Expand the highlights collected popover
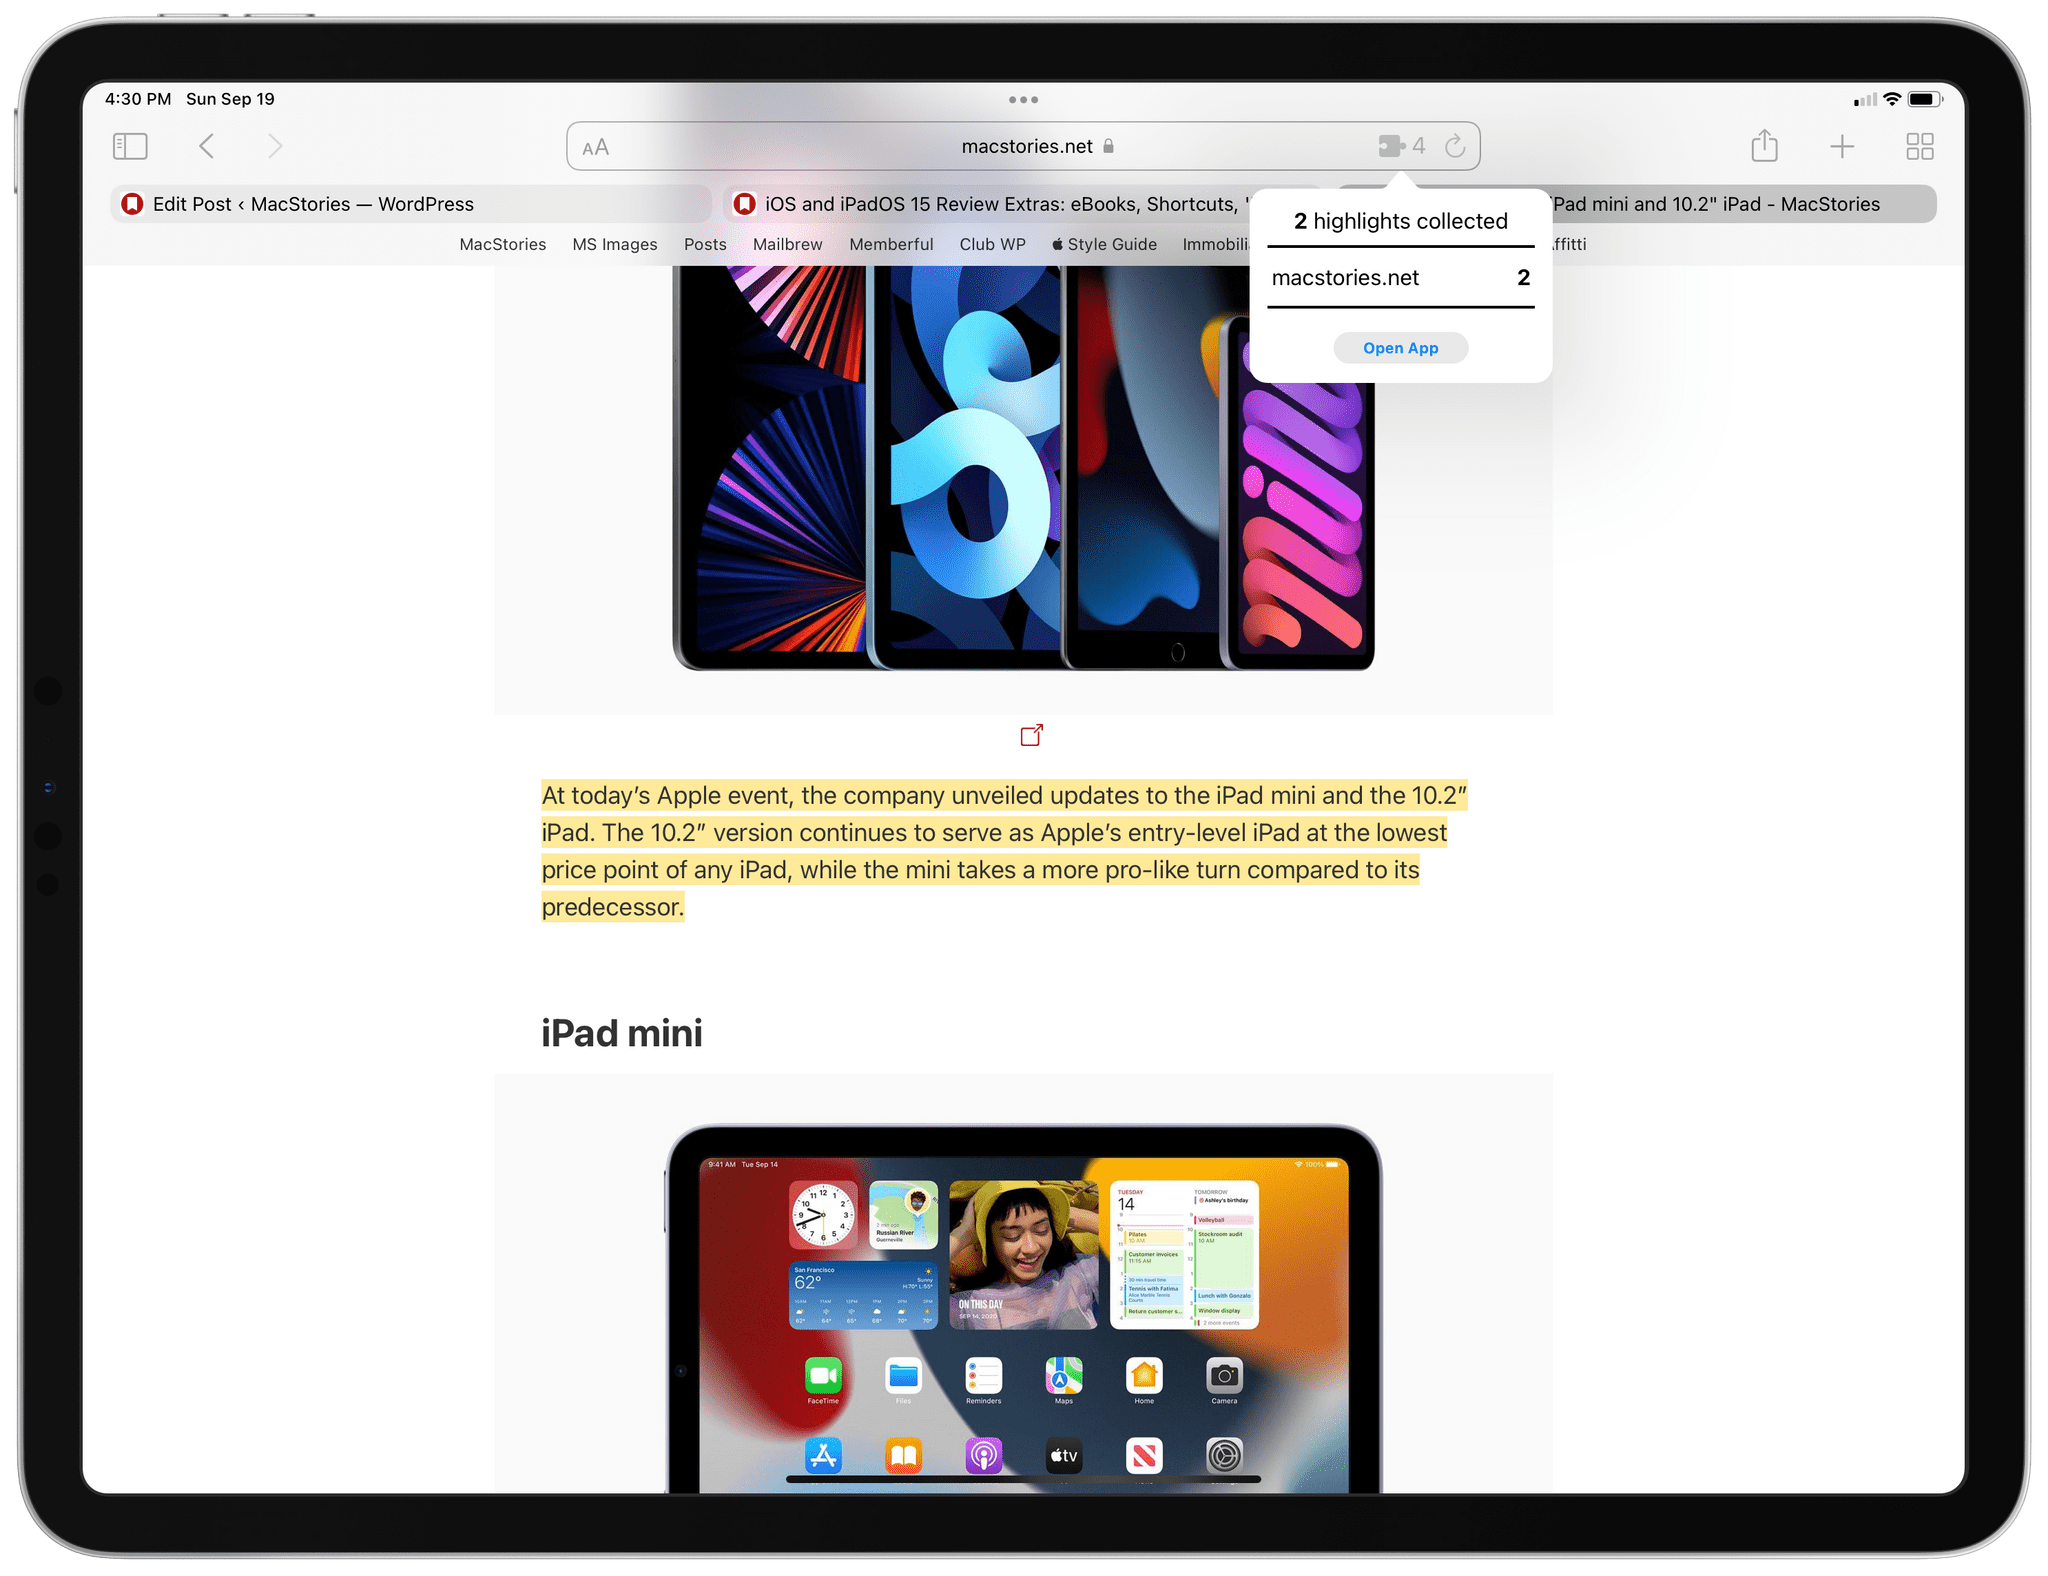The width and height of the screenshot is (2048, 1576). (x=1401, y=275)
